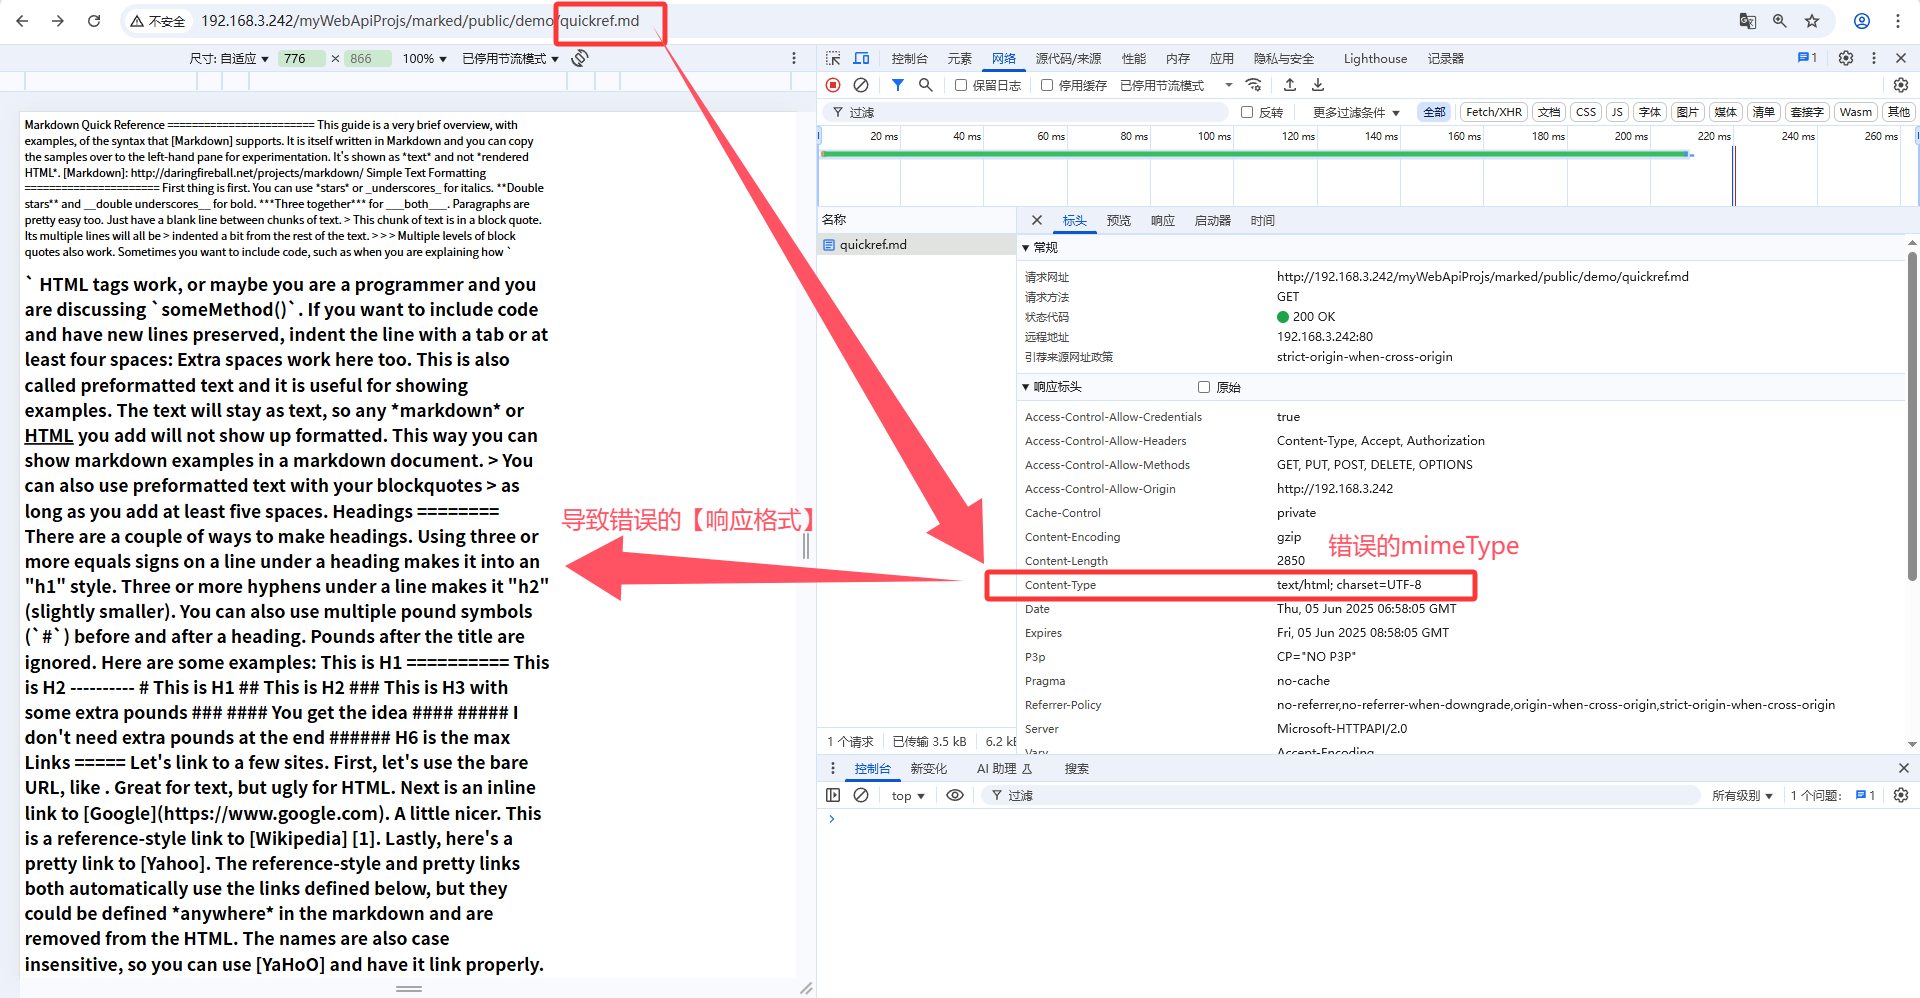This screenshot has height=998, width=1920.
Task: Open network conditions wifi icon
Action: click(x=1254, y=85)
